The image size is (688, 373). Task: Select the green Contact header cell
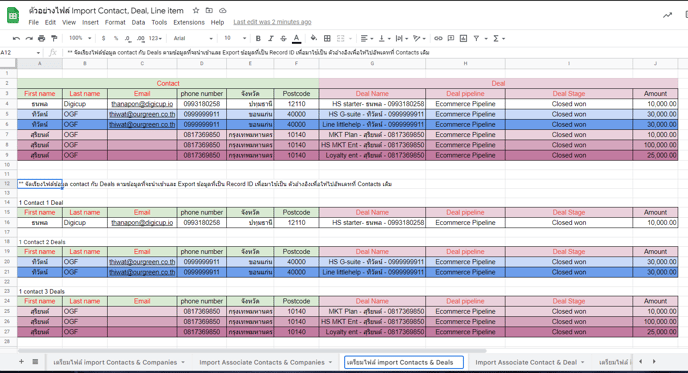[x=168, y=83]
